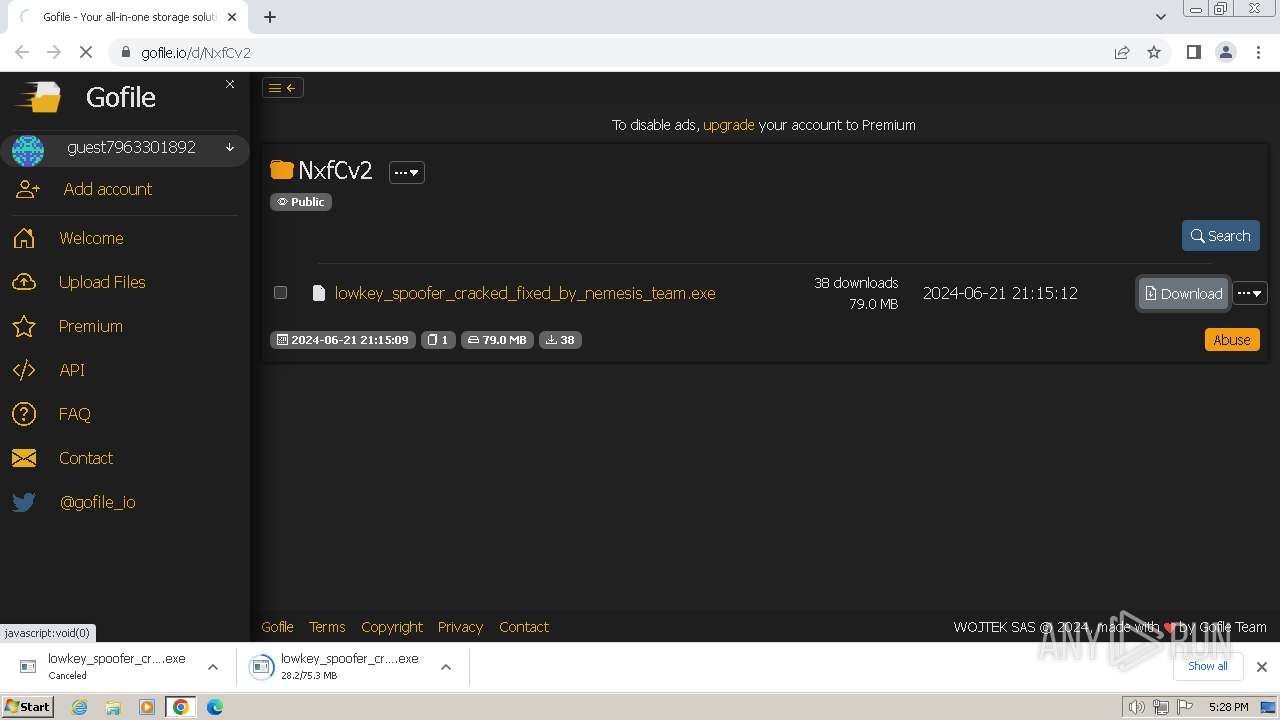
Task: Click creation date badge 2024-06-21 21:15:09
Action: click(x=342, y=340)
